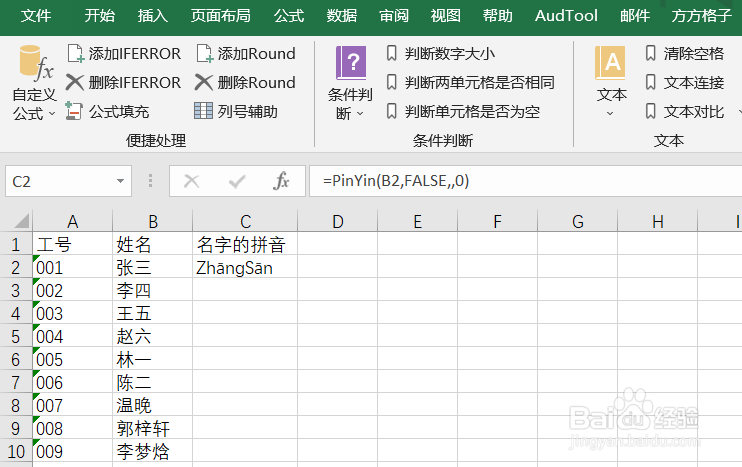Open the 列号辅助 column number helper
742x467 pixels.
[236, 112]
